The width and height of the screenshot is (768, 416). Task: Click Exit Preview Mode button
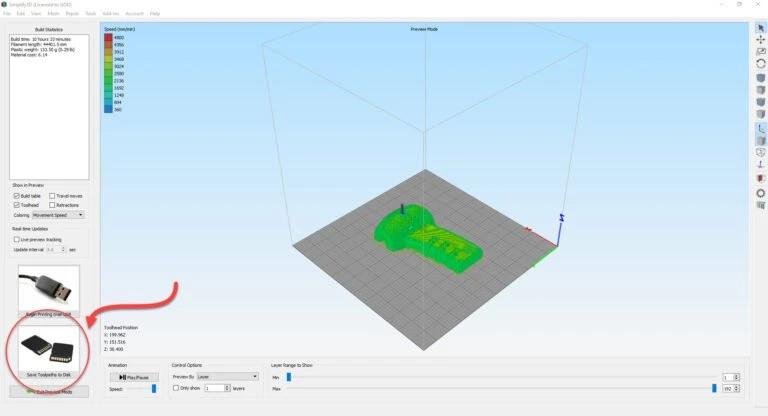click(x=49, y=392)
